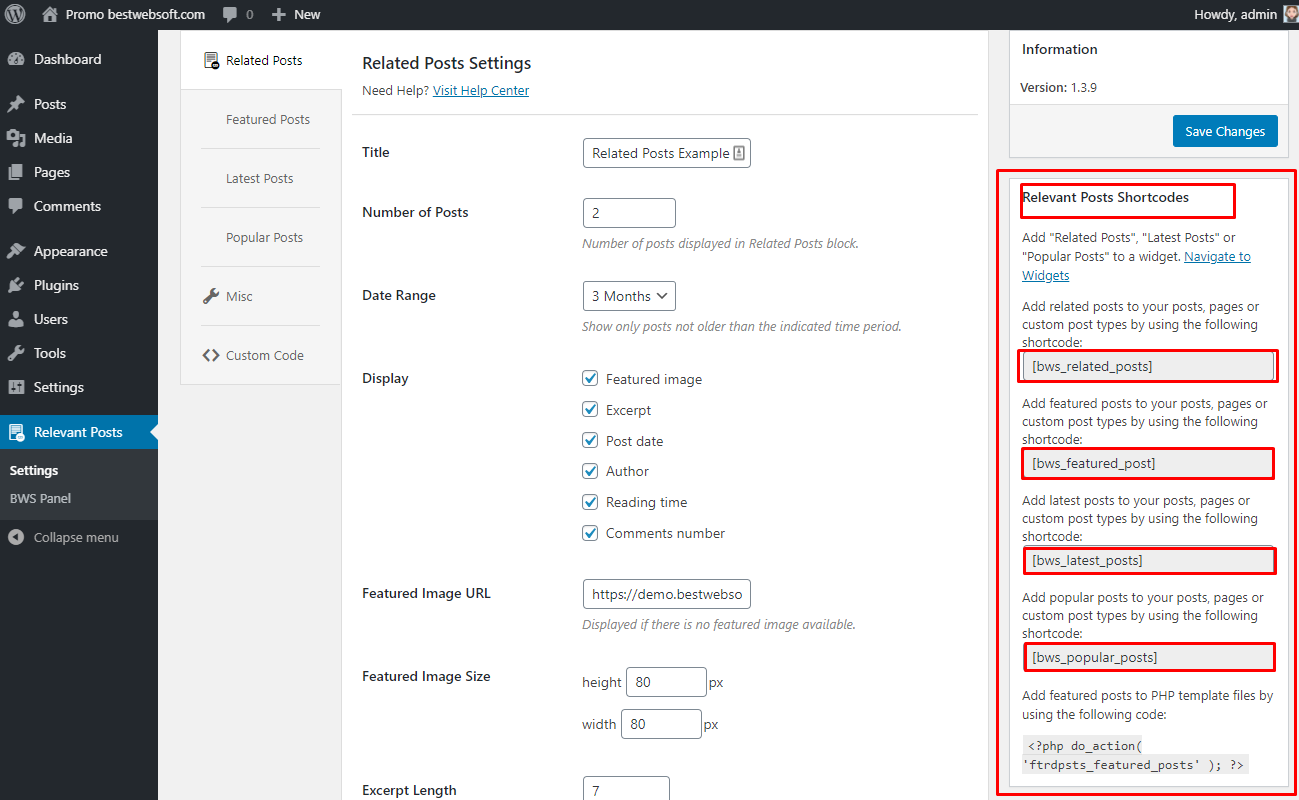This screenshot has width=1299, height=800.
Task: Click the Title input field
Action: coord(667,153)
